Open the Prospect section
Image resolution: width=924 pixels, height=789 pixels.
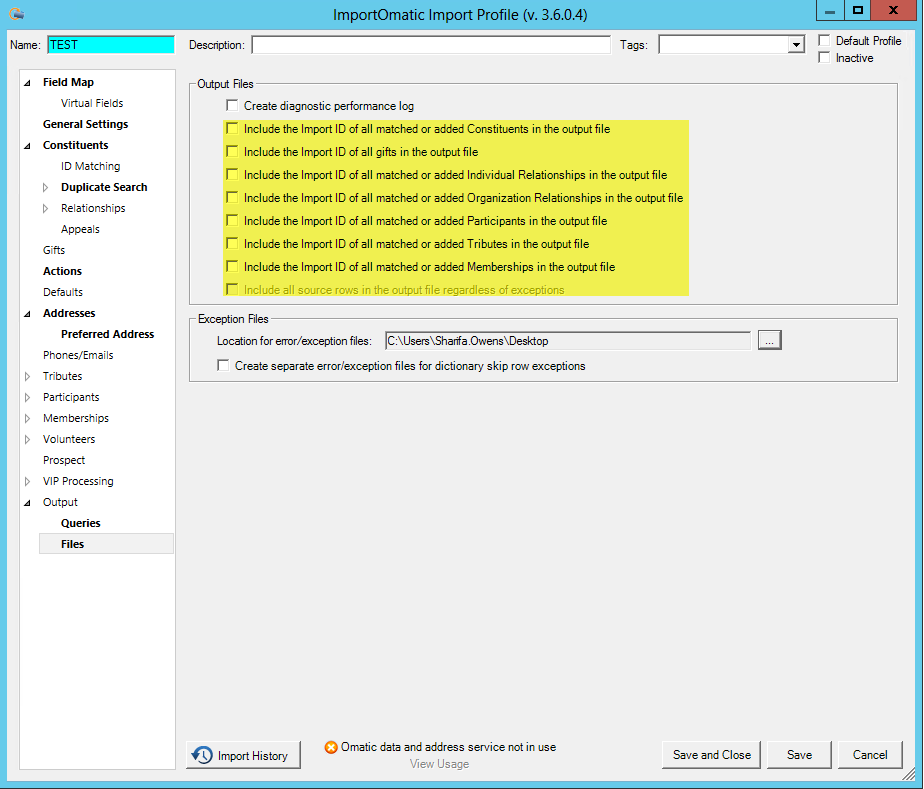(x=64, y=460)
